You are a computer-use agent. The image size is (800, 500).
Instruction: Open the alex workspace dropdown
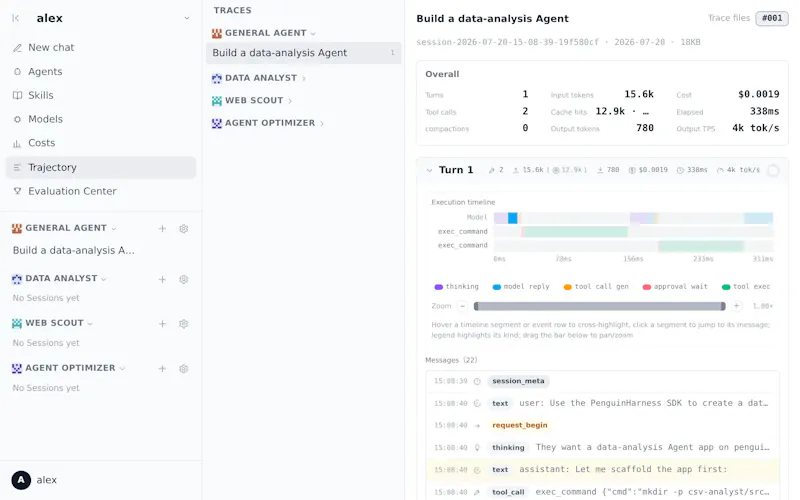tap(187, 18)
